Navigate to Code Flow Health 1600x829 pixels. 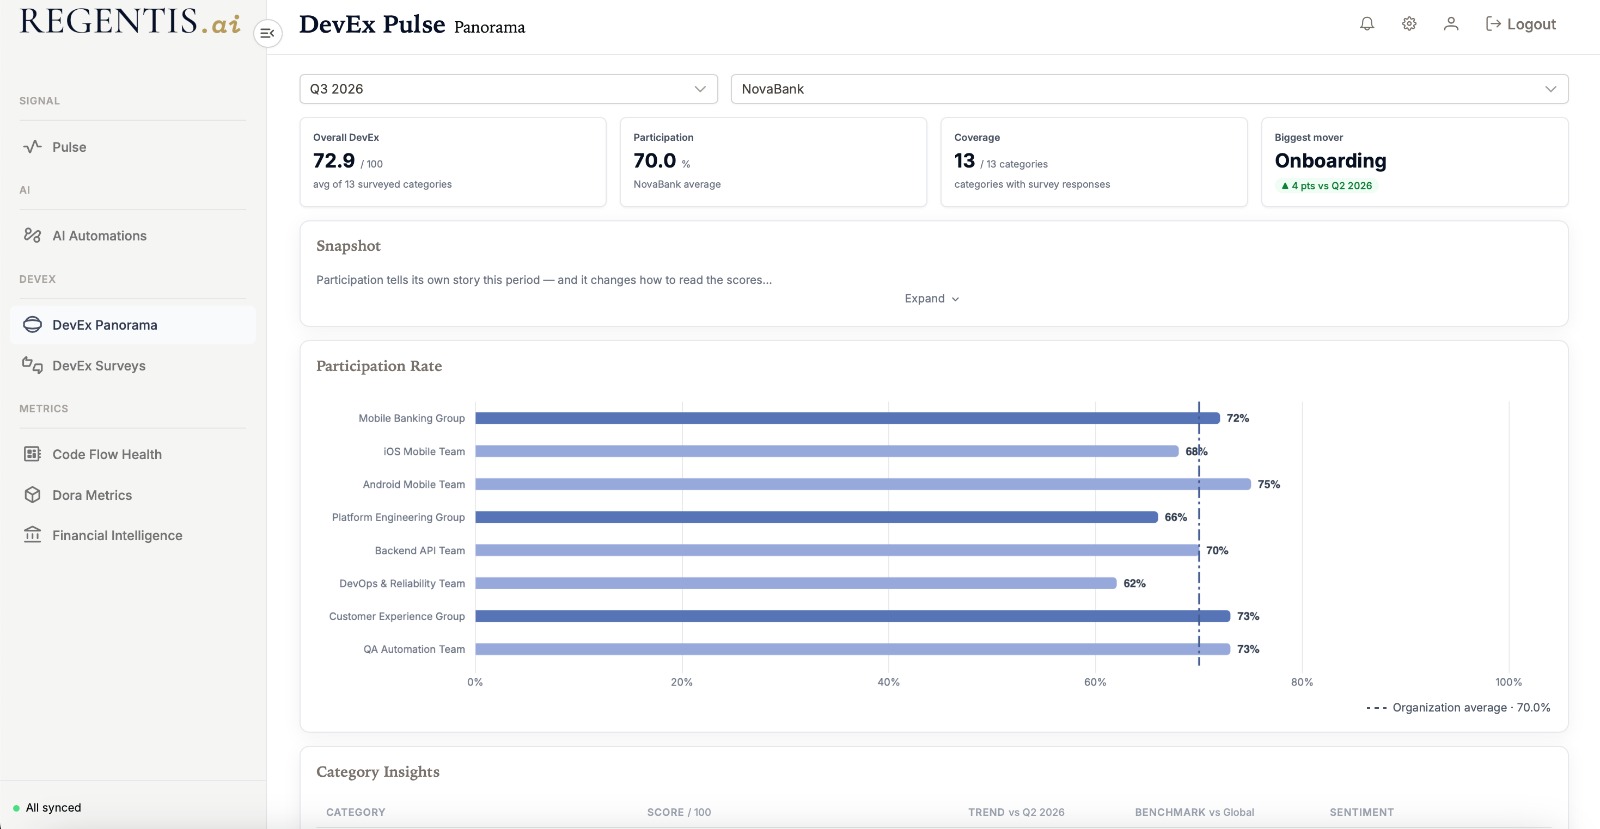[132, 454]
